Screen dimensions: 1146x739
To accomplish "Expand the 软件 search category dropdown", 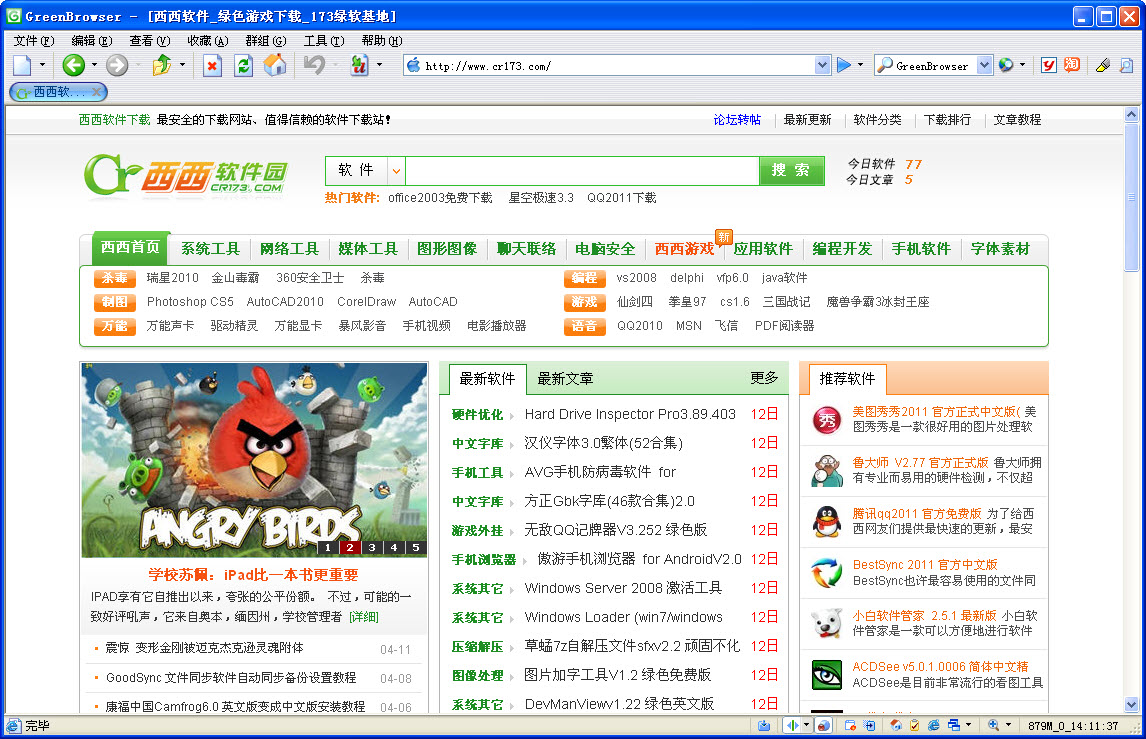I will [396, 171].
